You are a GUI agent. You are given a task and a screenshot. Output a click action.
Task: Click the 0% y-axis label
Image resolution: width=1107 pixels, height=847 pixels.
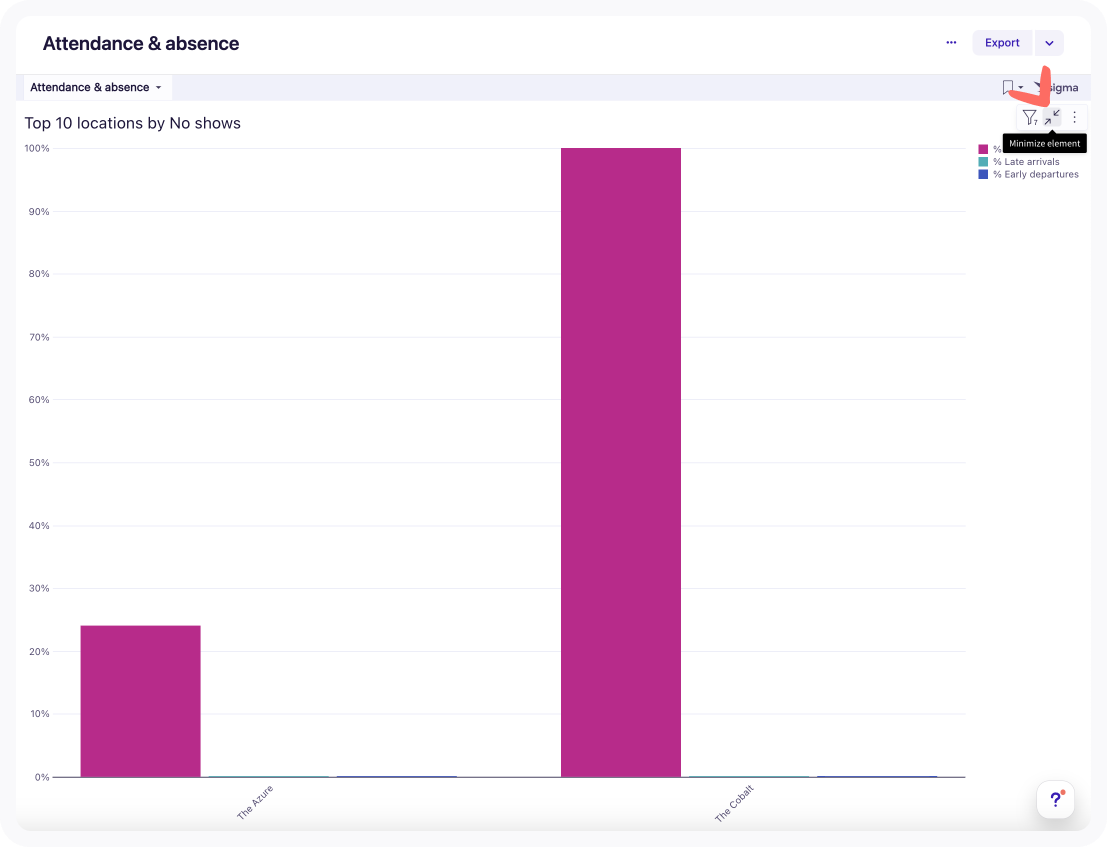42,777
